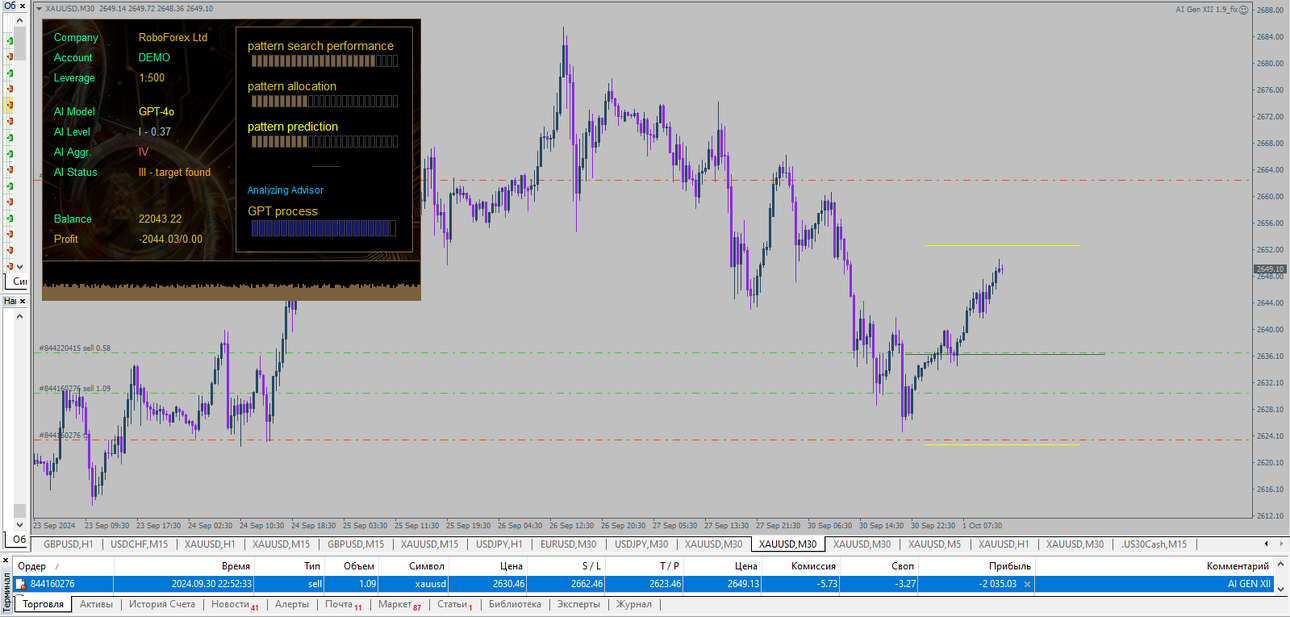Switch to .US30Cash,M15 chart tab
This screenshot has width=1290, height=617.
[x=1154, y=544]
